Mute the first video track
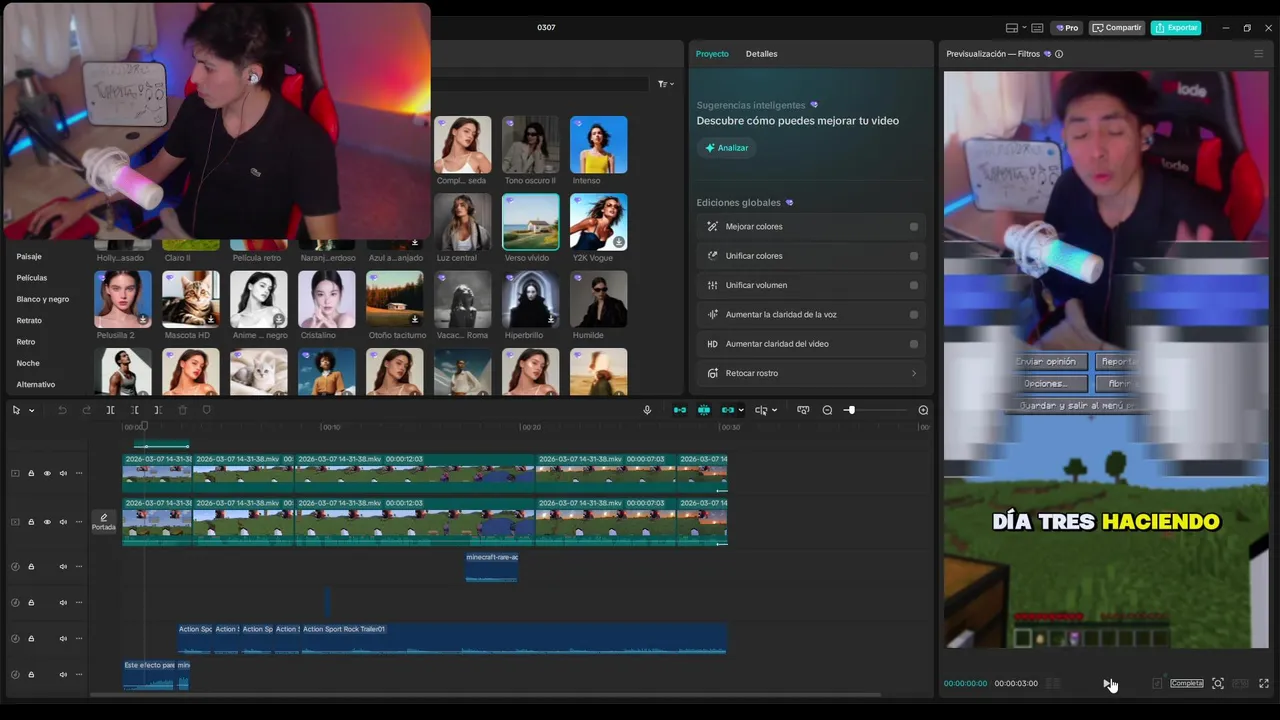1280x720 pixels. pos(63,473)
